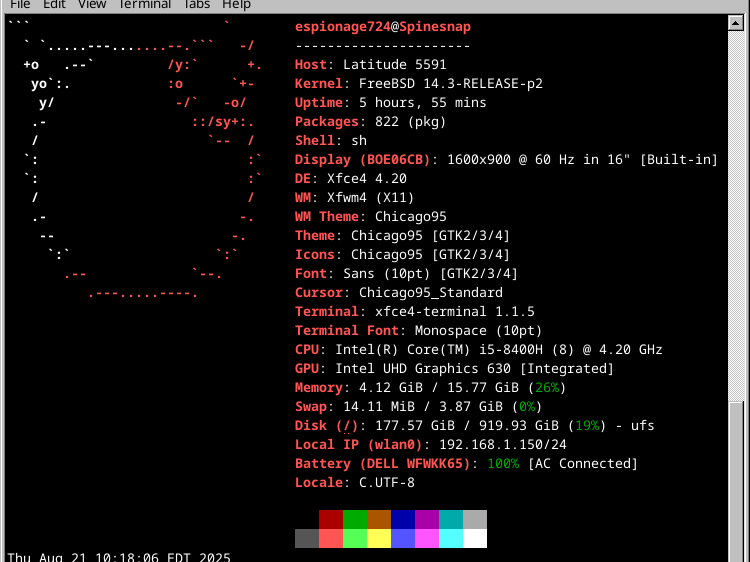The image size is (750, 562).
Task: Click the Theme line Chicago95 [GTK2/3/4]
Action: (x=430, y=235)
